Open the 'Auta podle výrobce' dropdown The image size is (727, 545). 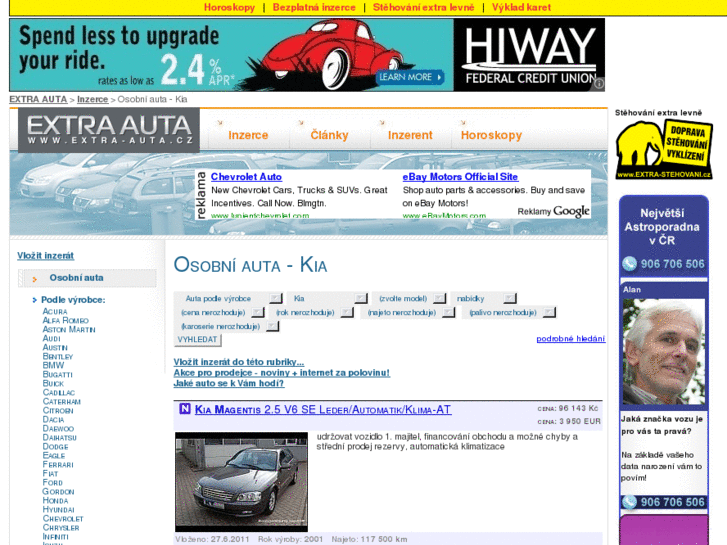[229, 298]
